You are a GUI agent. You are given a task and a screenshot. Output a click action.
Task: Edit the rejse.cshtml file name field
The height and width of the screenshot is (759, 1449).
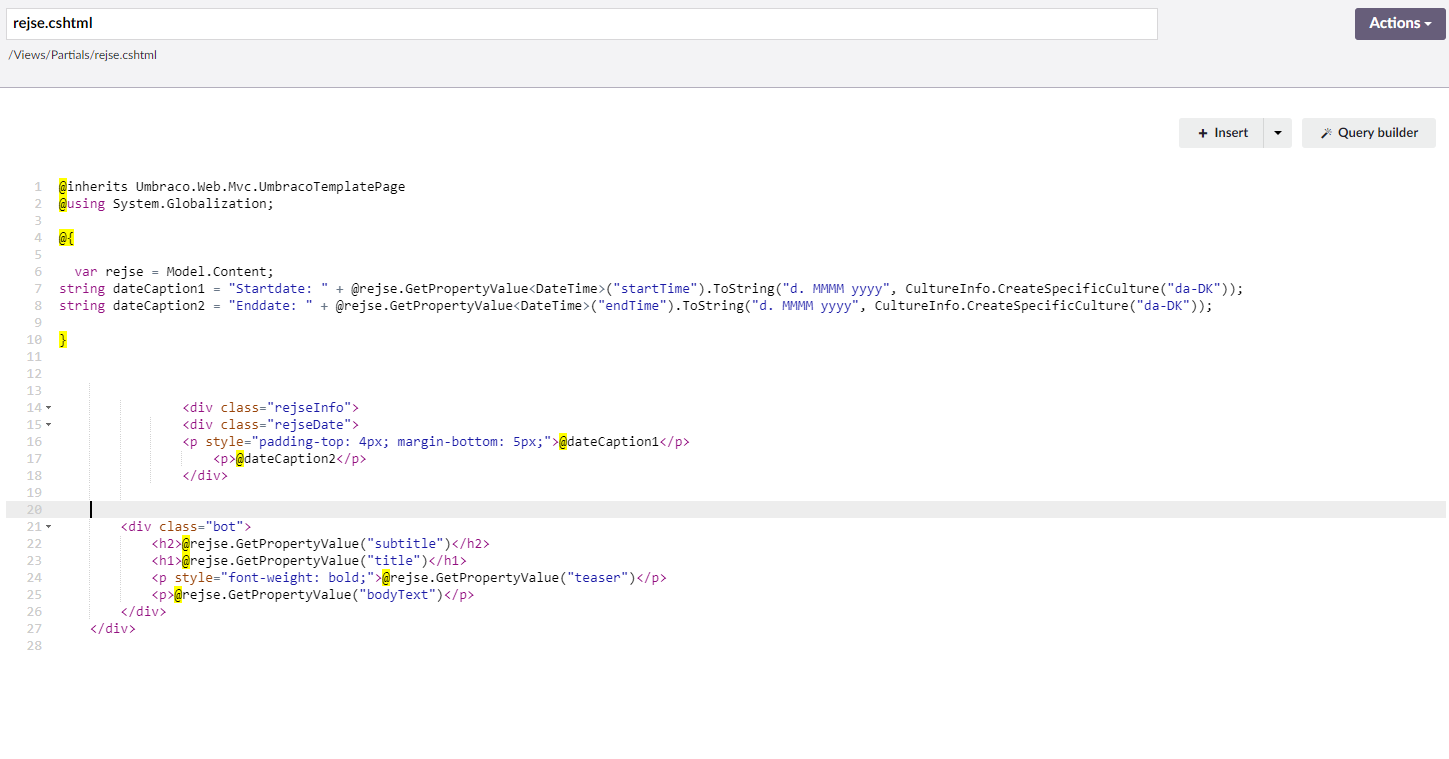(x=580, y=23)
